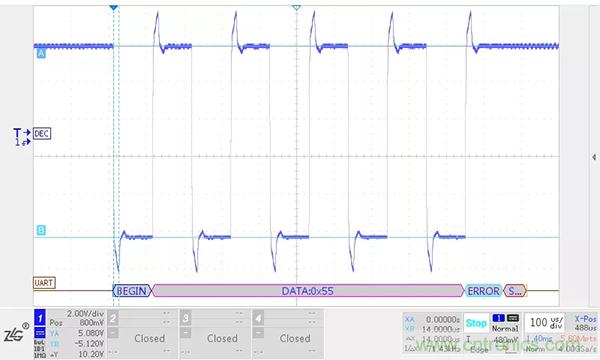Screen dimensions: 600x360
Task: Open the 2.00V/div vertical scale setting
Action: [x=85, y=314]
